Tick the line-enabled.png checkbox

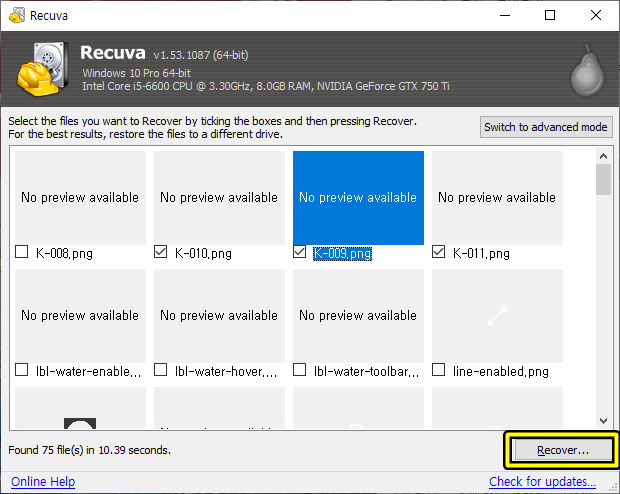point(438,370)
